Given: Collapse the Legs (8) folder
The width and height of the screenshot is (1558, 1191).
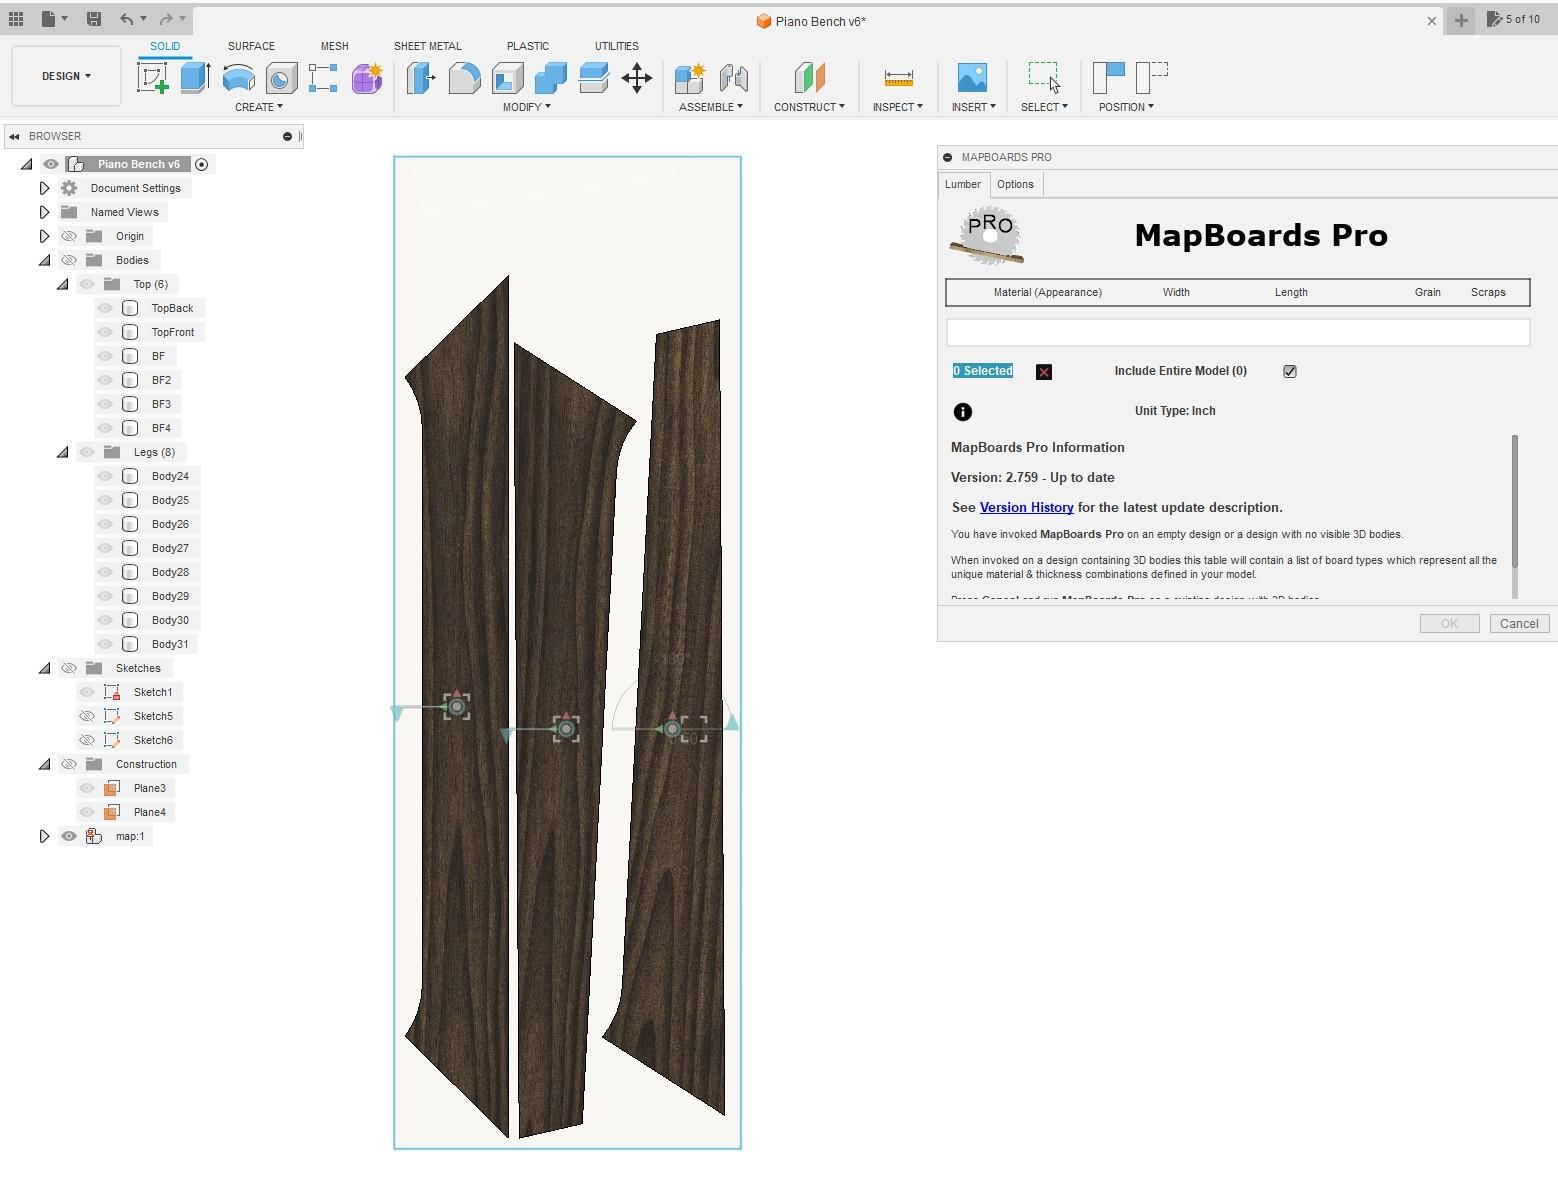Looking at the screenshot, I should (62, 452).
